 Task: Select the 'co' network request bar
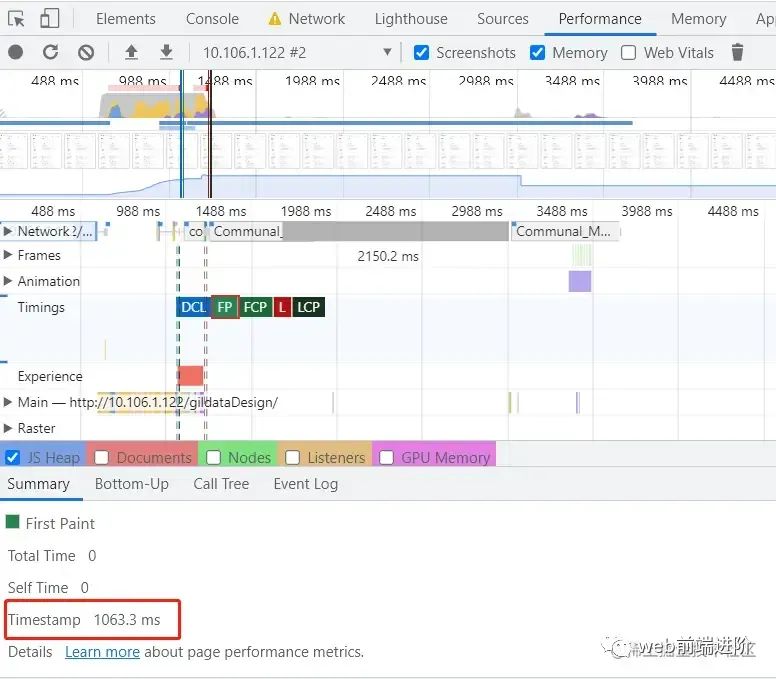pos(195,231)
